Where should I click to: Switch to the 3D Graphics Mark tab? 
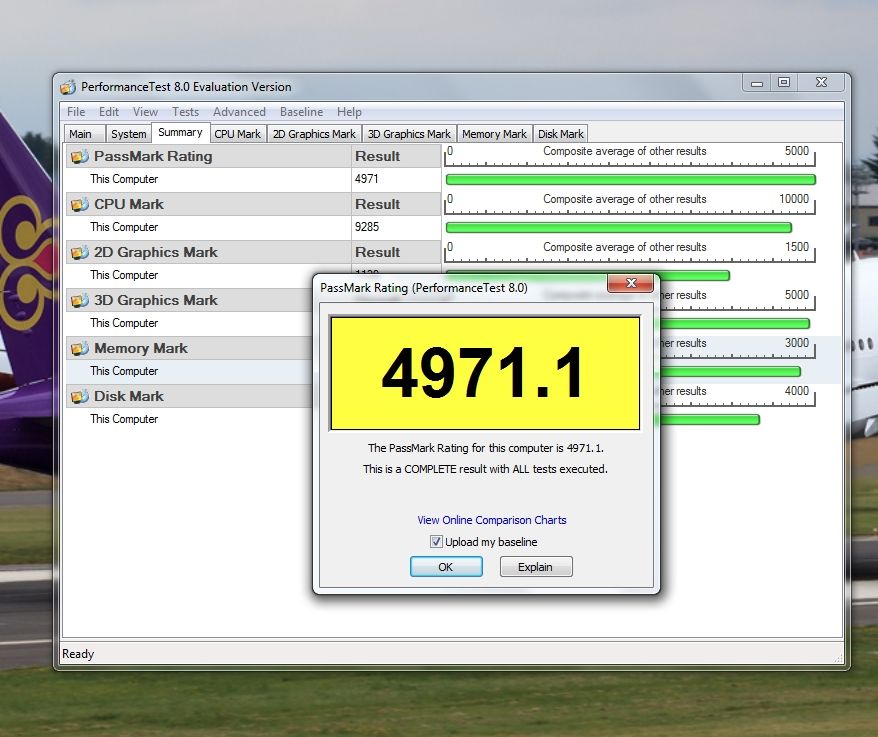click(409, 134)
